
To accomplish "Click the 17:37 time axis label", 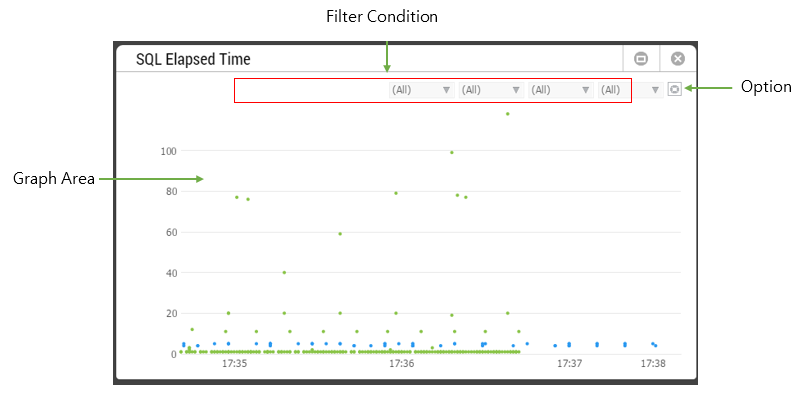I will coord(569,364).
